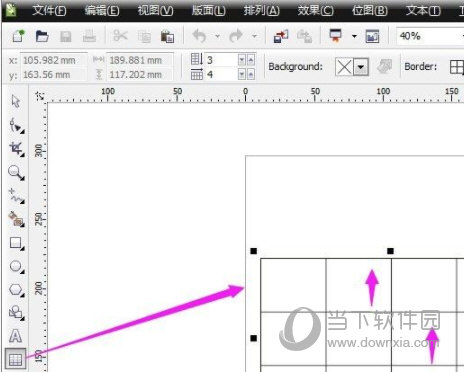
Task: Select the Rectangle tool
Action: click(x=16, y=243)
